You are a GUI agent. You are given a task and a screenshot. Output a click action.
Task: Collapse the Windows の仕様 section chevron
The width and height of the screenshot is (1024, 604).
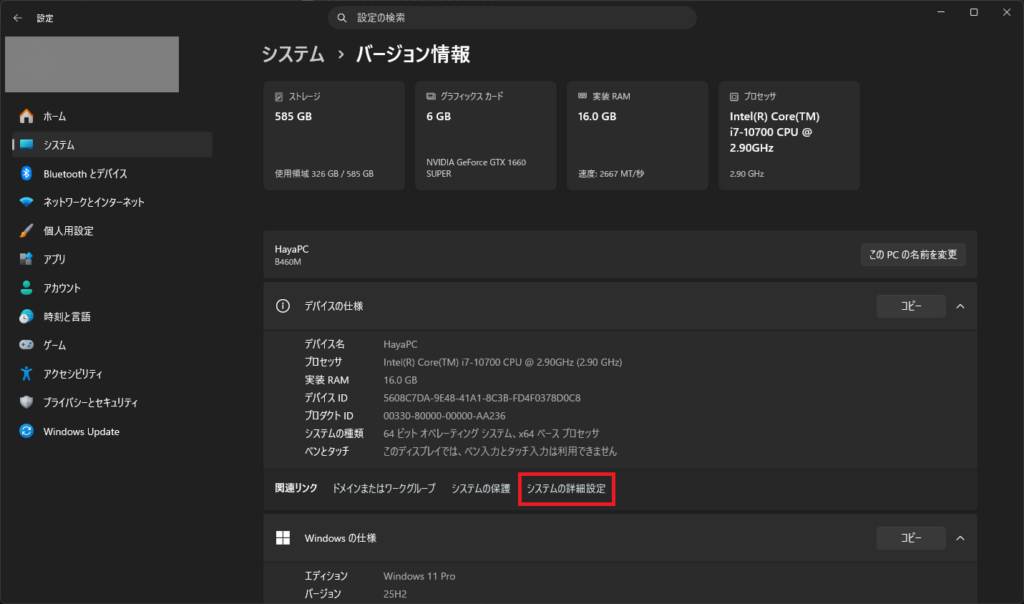coord(960,538)
